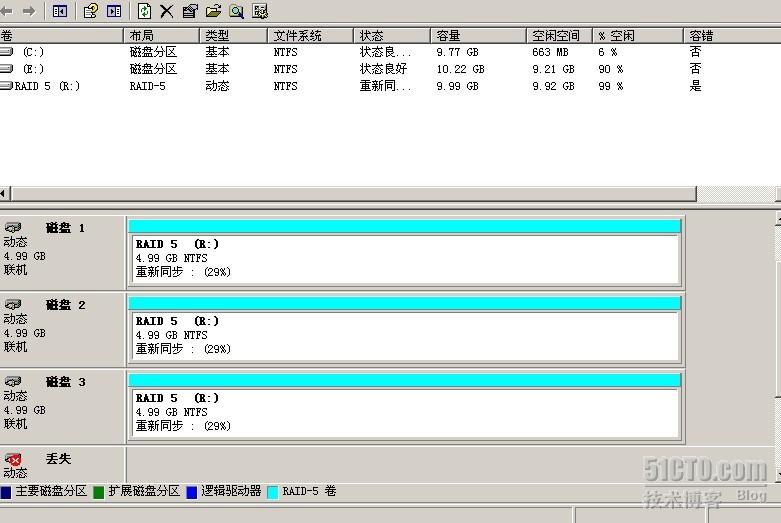Click the 9.21 GB free space cell

coord(553,69)
